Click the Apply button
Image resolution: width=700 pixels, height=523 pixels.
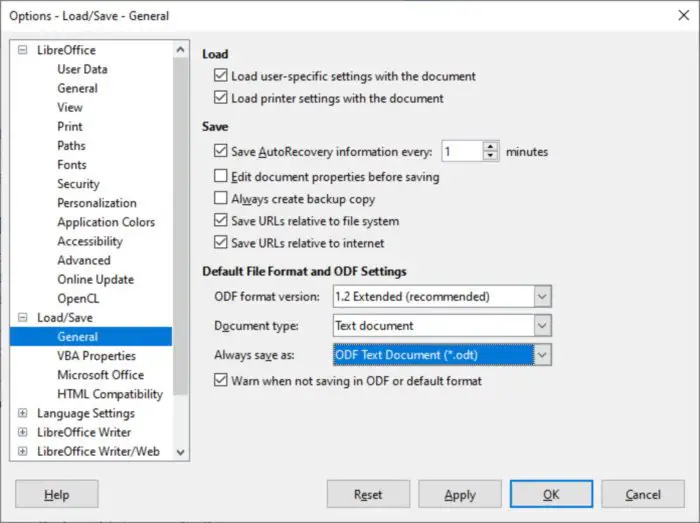click(460, 494)
